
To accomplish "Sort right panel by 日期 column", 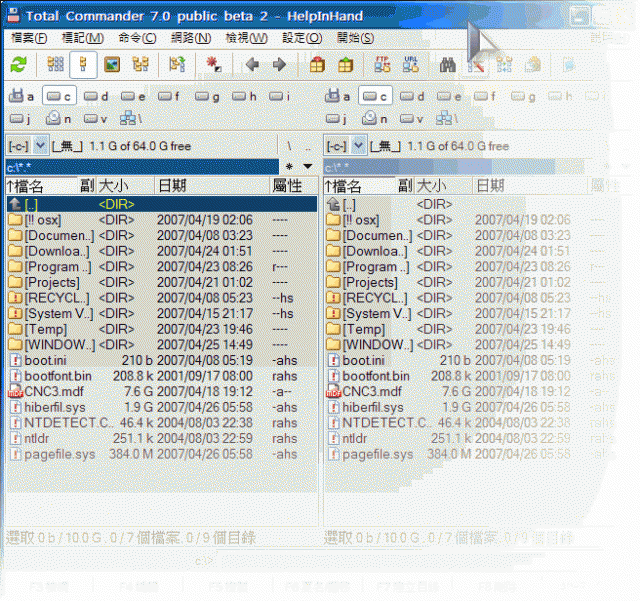I will pyautogui.click(x=530, y=186).
